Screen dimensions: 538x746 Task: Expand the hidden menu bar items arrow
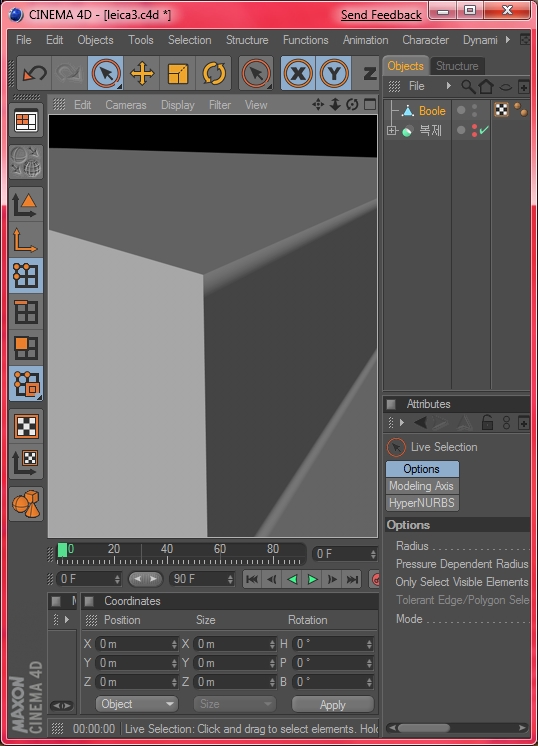tap(508, 39)
